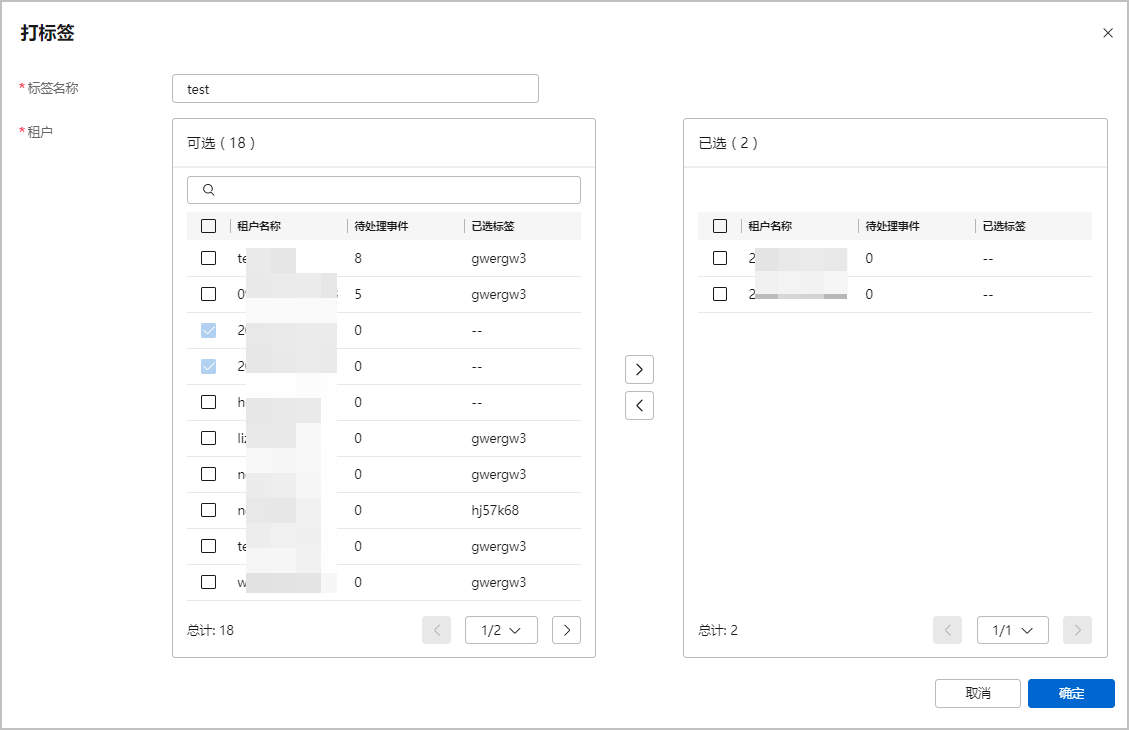Screen dimensions: 1129x730
Task: Click the 已选标签 column header in selected list
Action: tap(1004, 226)
